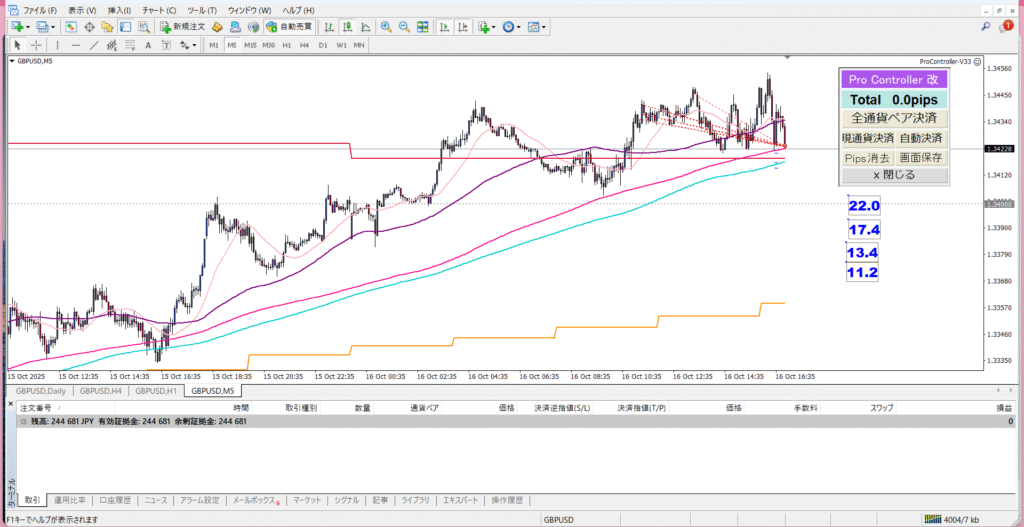Click the zoom out magnifier icon

402,26
